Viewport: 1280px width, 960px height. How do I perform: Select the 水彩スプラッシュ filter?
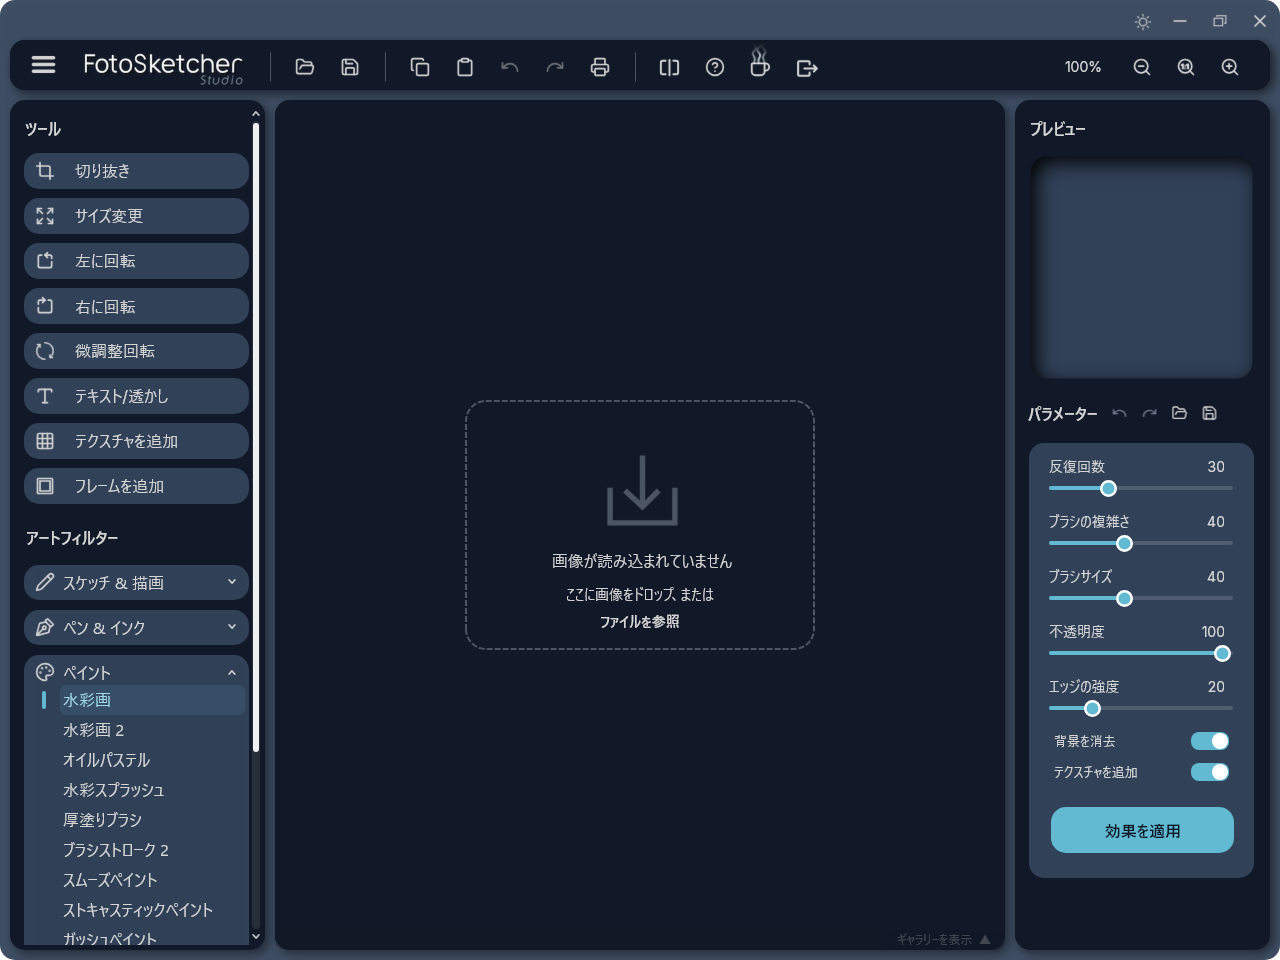coord(113,790)
